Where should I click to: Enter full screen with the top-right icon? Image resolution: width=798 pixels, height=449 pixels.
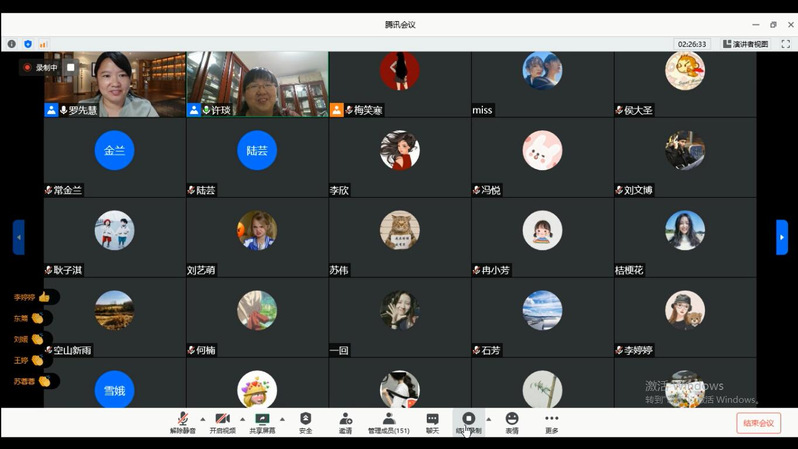click(787, 44)
